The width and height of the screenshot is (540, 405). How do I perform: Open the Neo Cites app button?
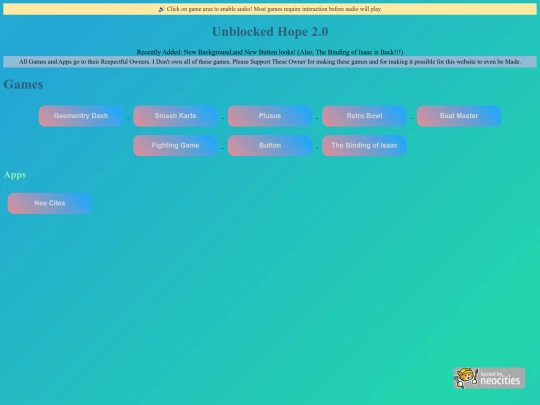50,204
